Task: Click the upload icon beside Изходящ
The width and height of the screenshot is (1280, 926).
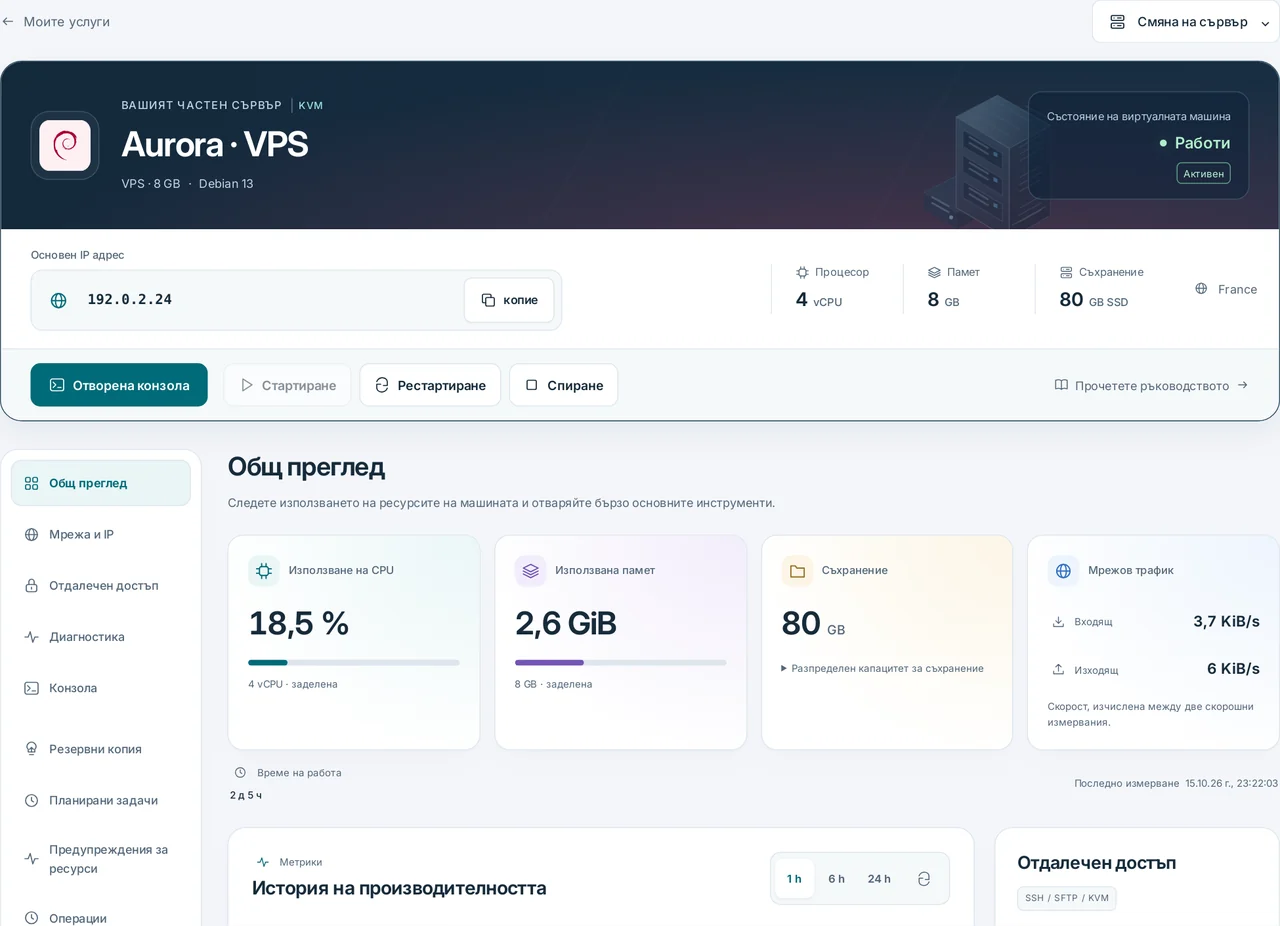Action: 1058,669
